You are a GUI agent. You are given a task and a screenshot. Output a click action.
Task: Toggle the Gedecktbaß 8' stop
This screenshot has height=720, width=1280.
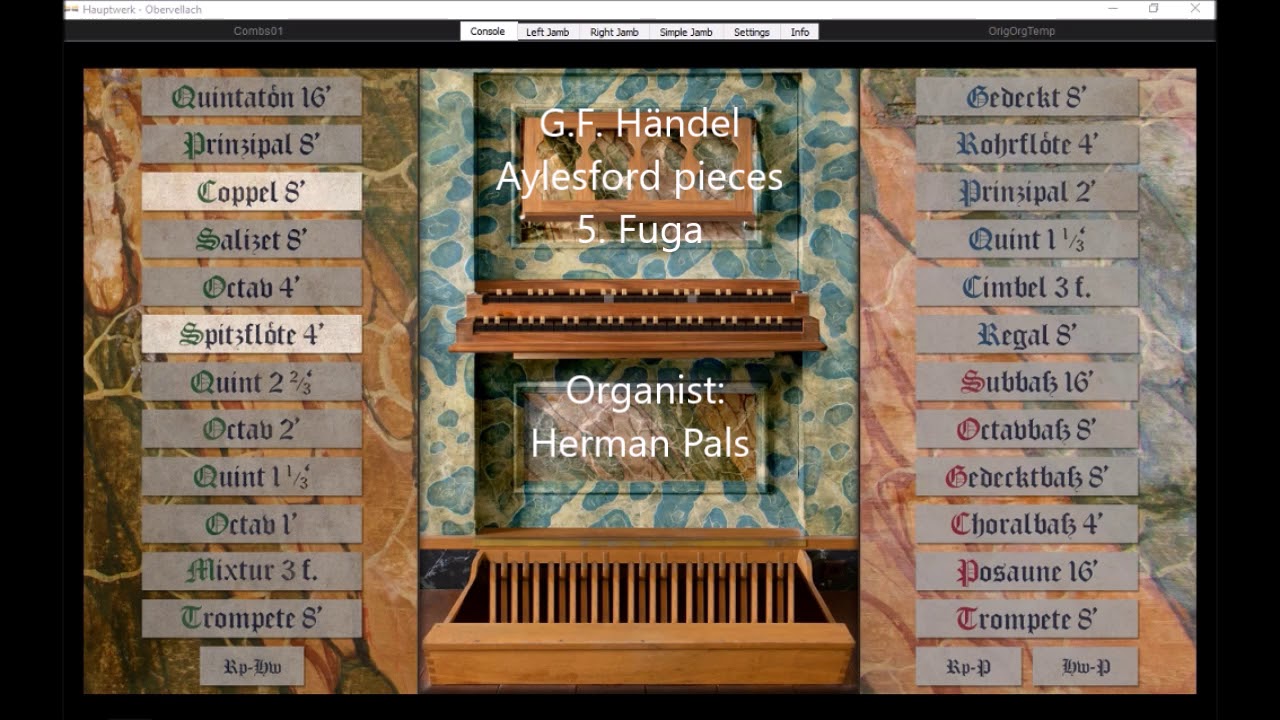pos(1027,477)
